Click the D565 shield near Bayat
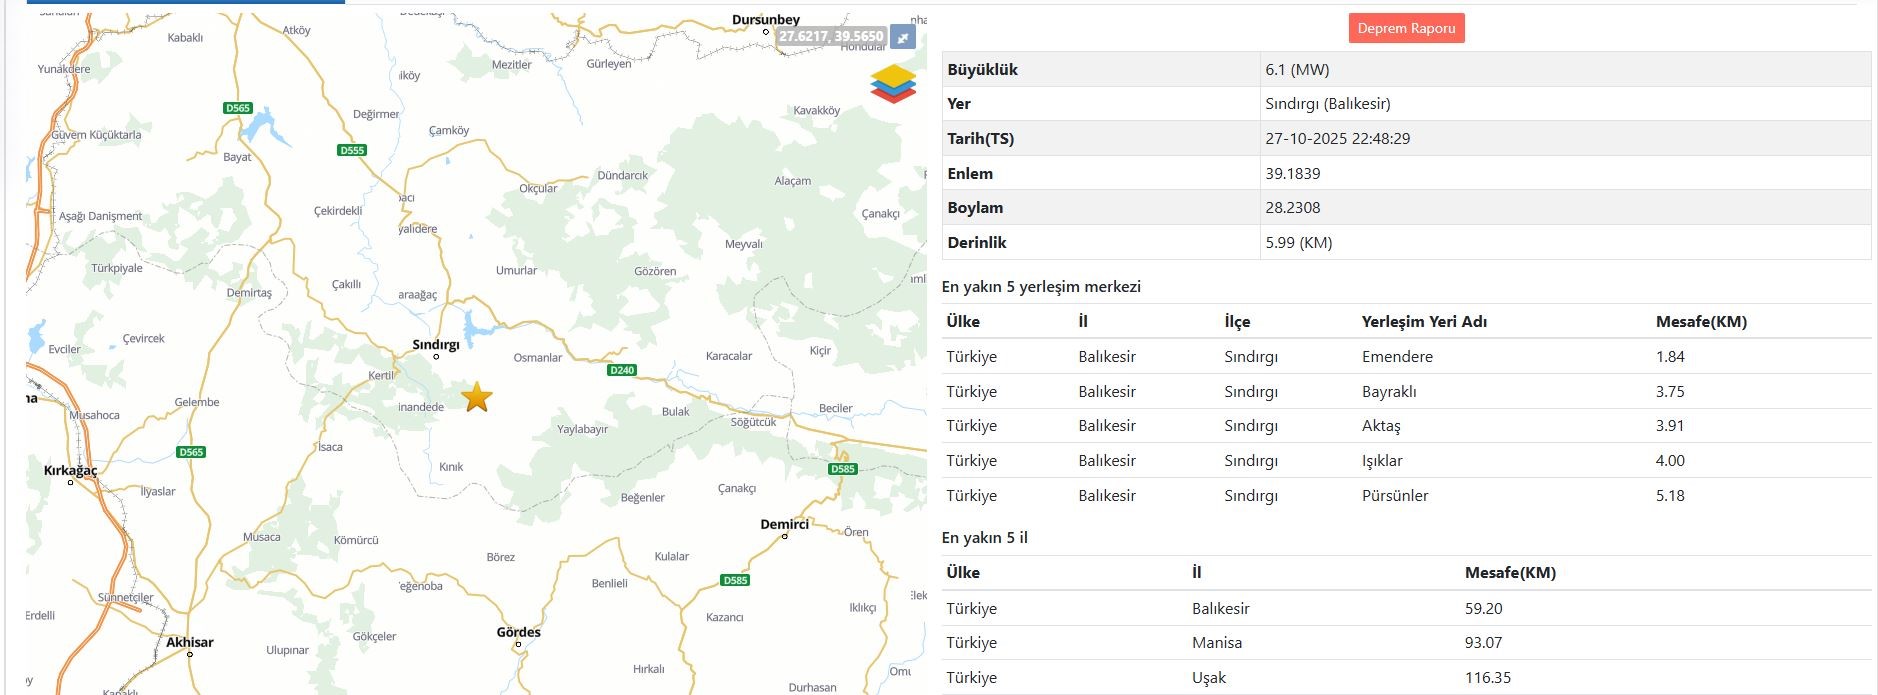 [238, 108]
